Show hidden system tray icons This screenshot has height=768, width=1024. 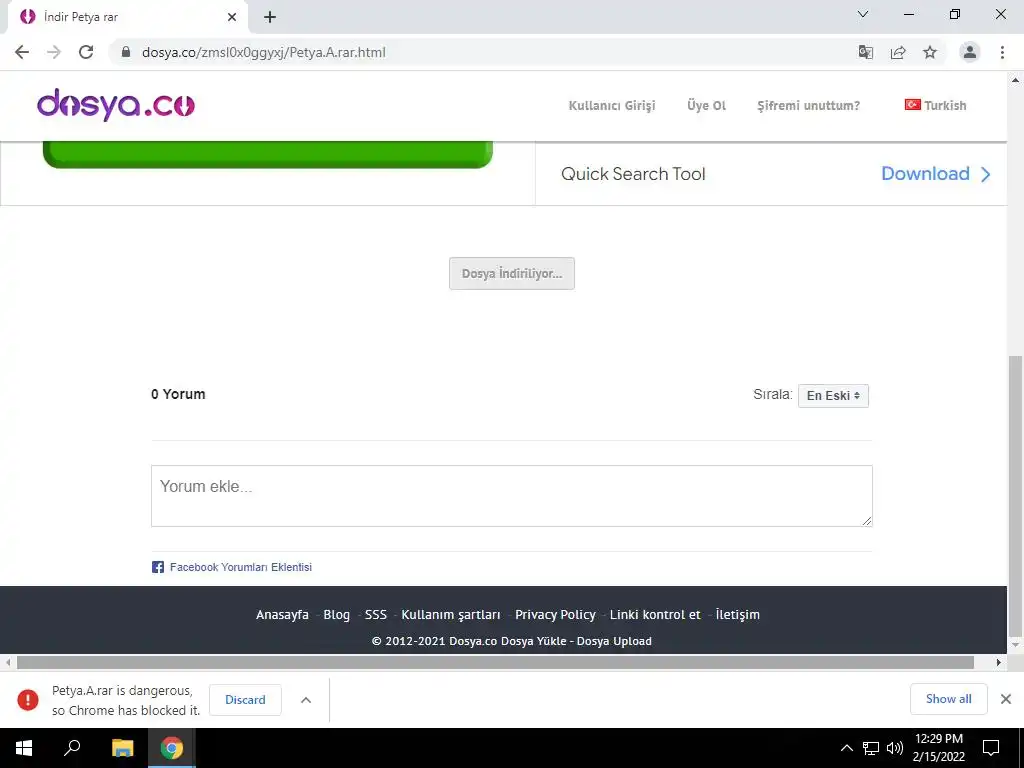(x=846, y=748)
